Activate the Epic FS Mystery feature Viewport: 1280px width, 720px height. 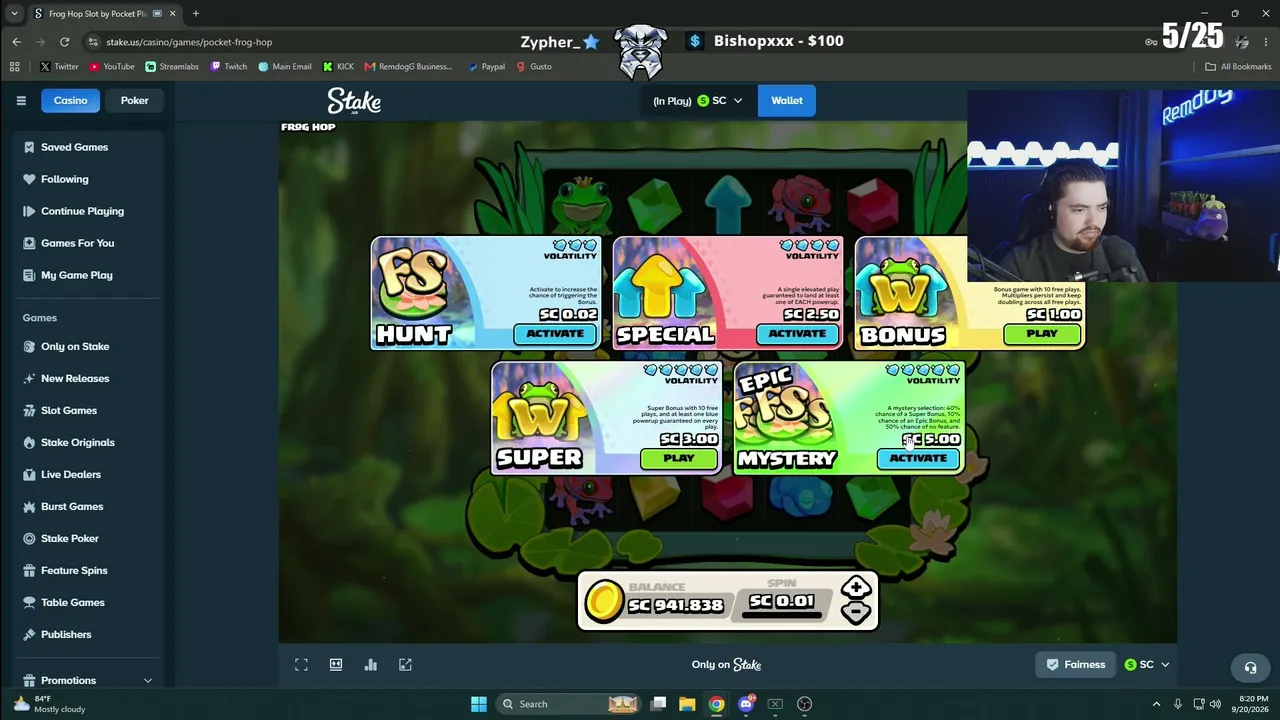tap(918, 458)
